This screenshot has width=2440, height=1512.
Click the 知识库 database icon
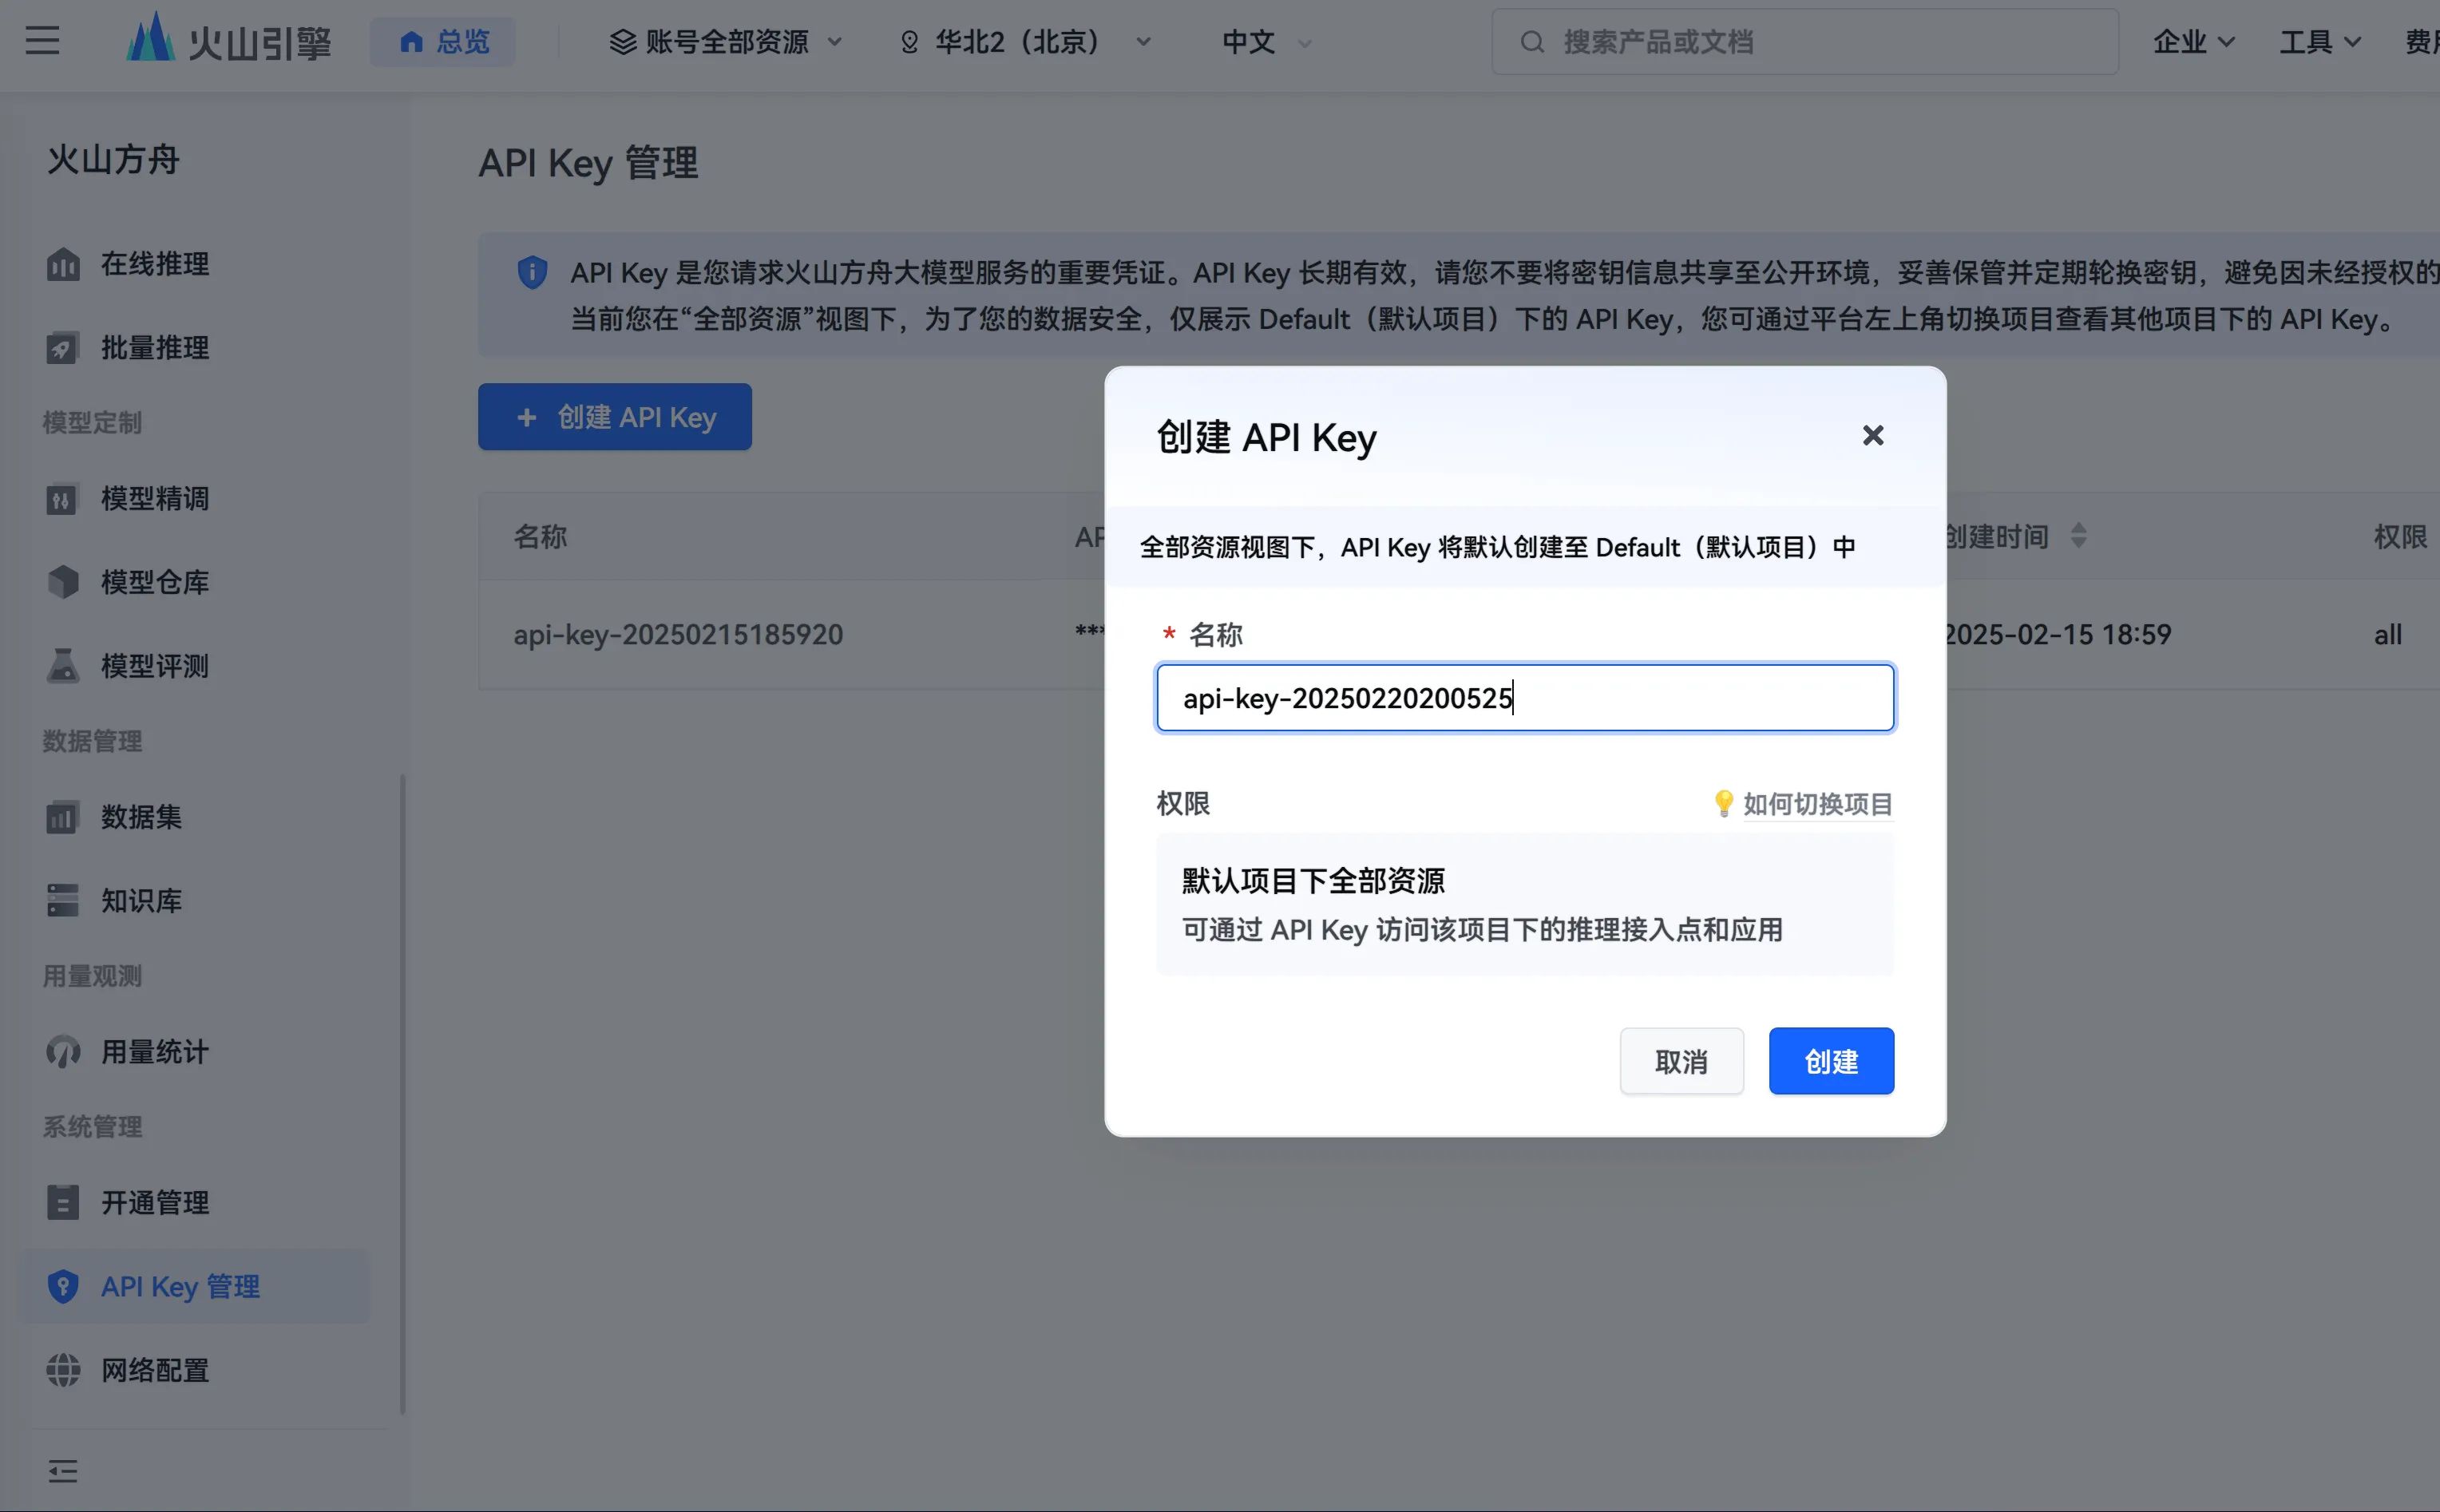pyautogui.click(x=63, y=900)
